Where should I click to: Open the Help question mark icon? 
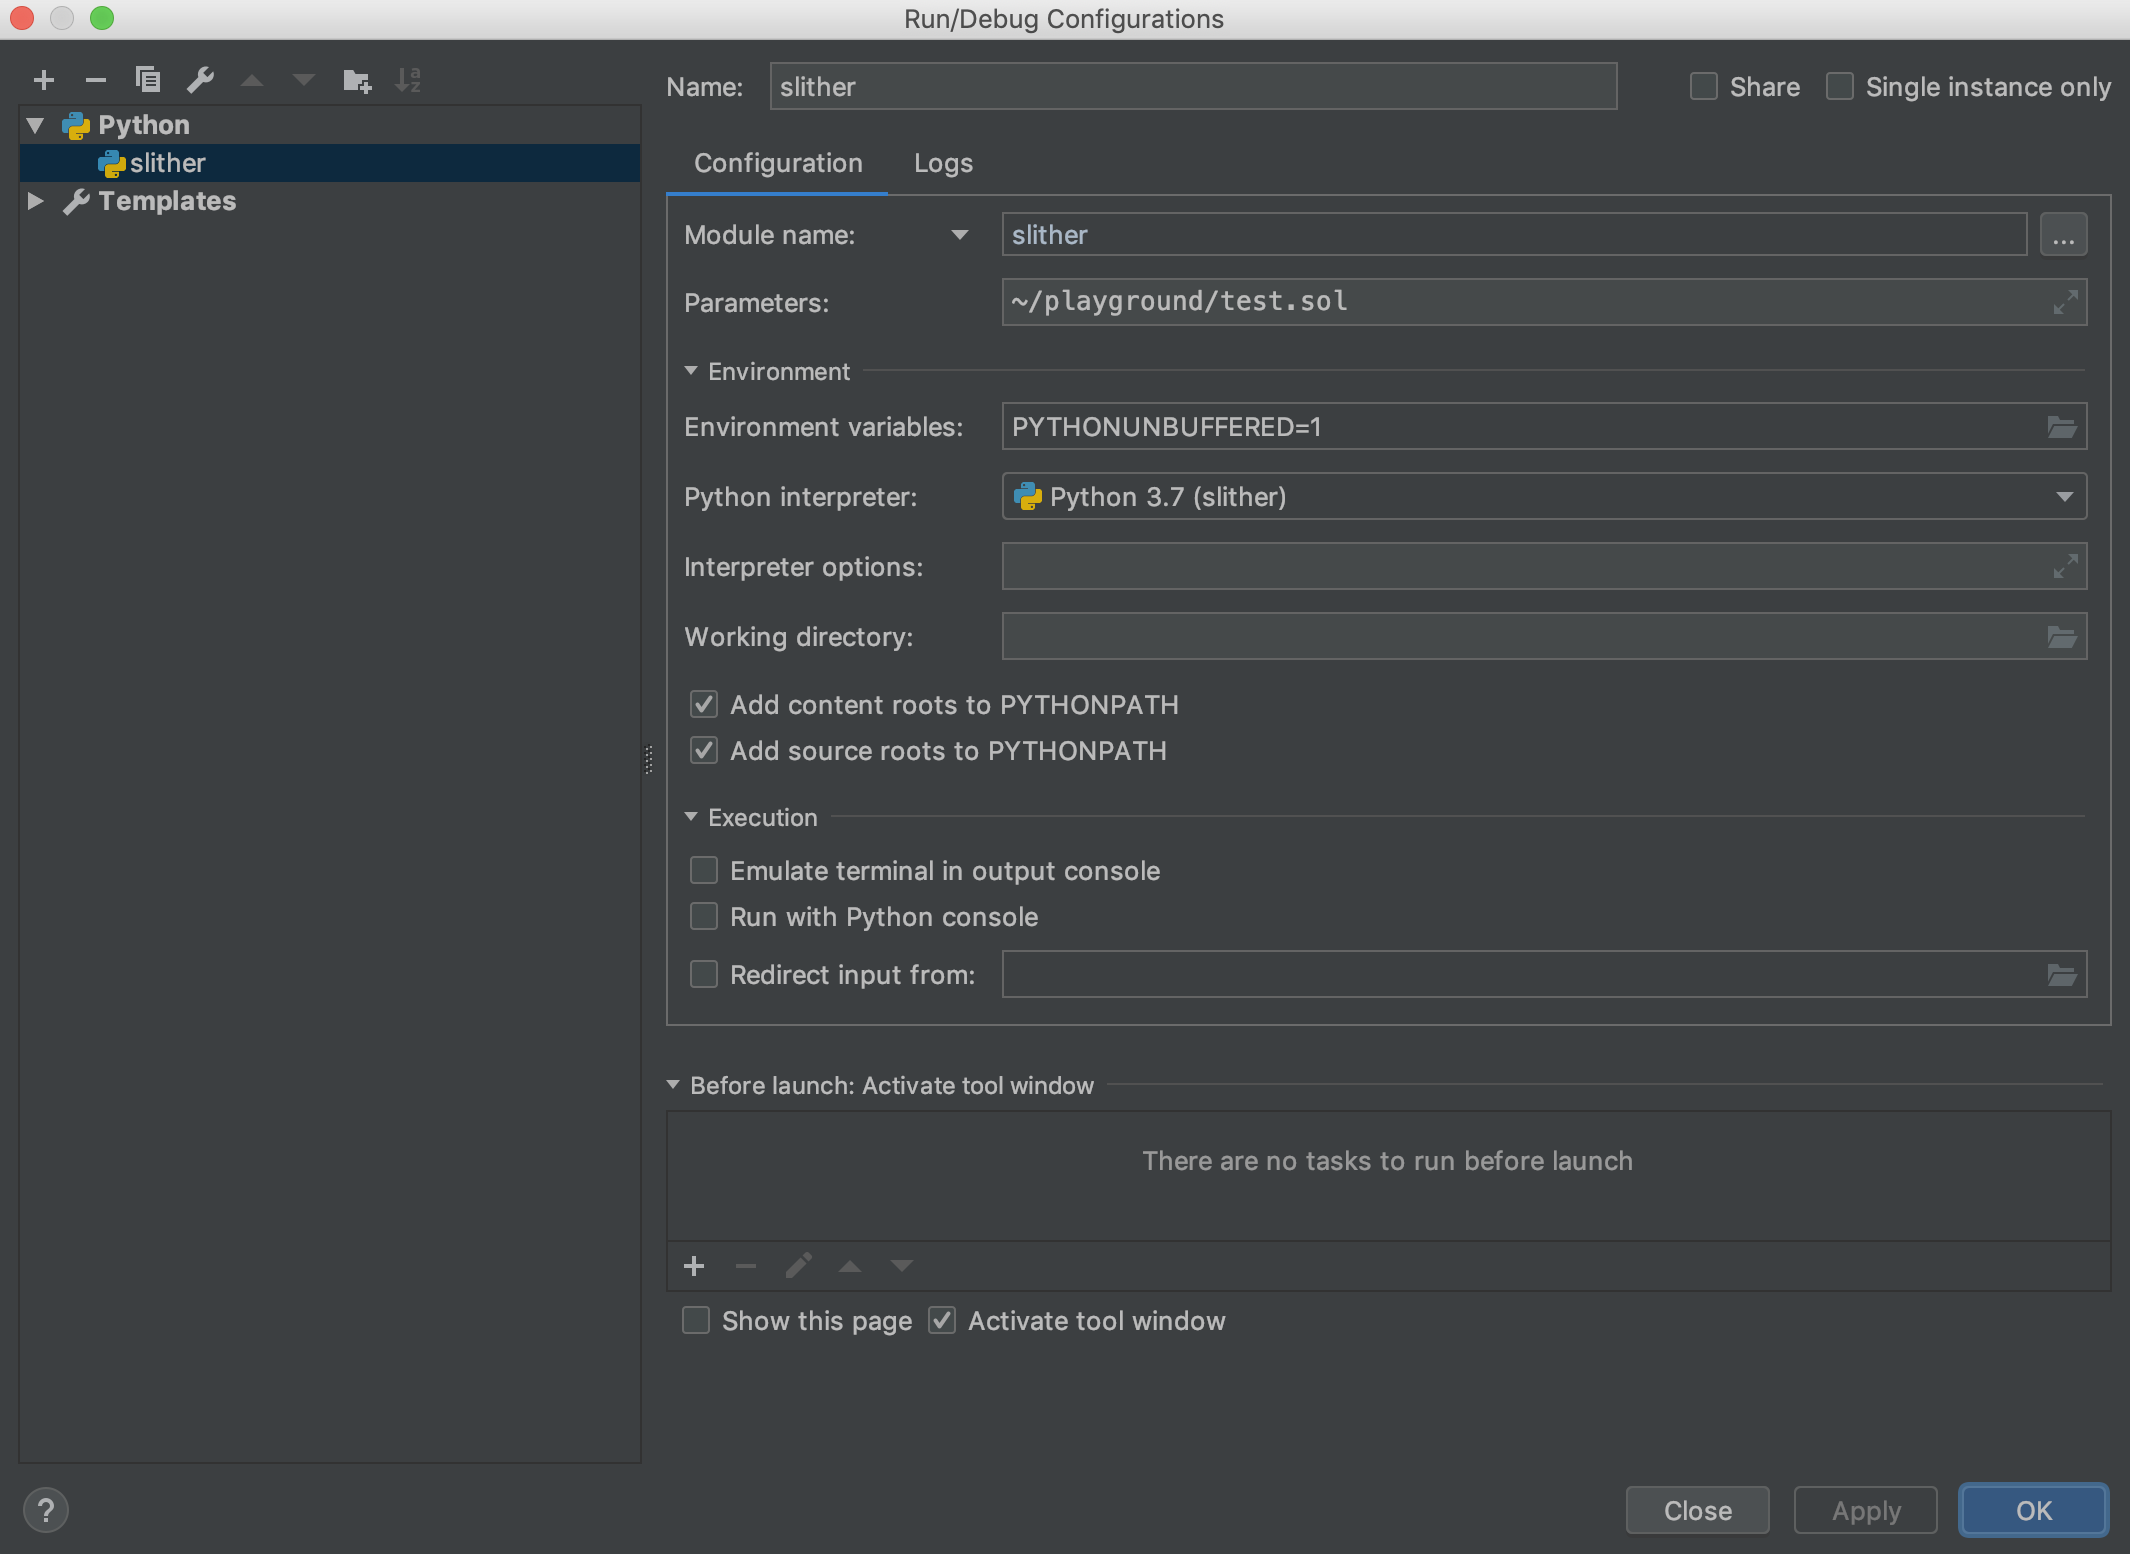click(x=46, y=1510)
